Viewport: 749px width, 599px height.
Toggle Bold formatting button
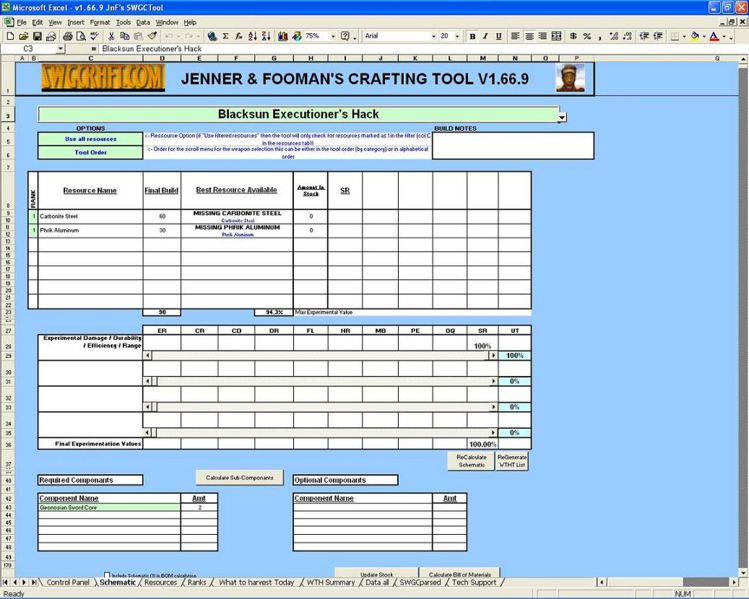pos(473,36)
